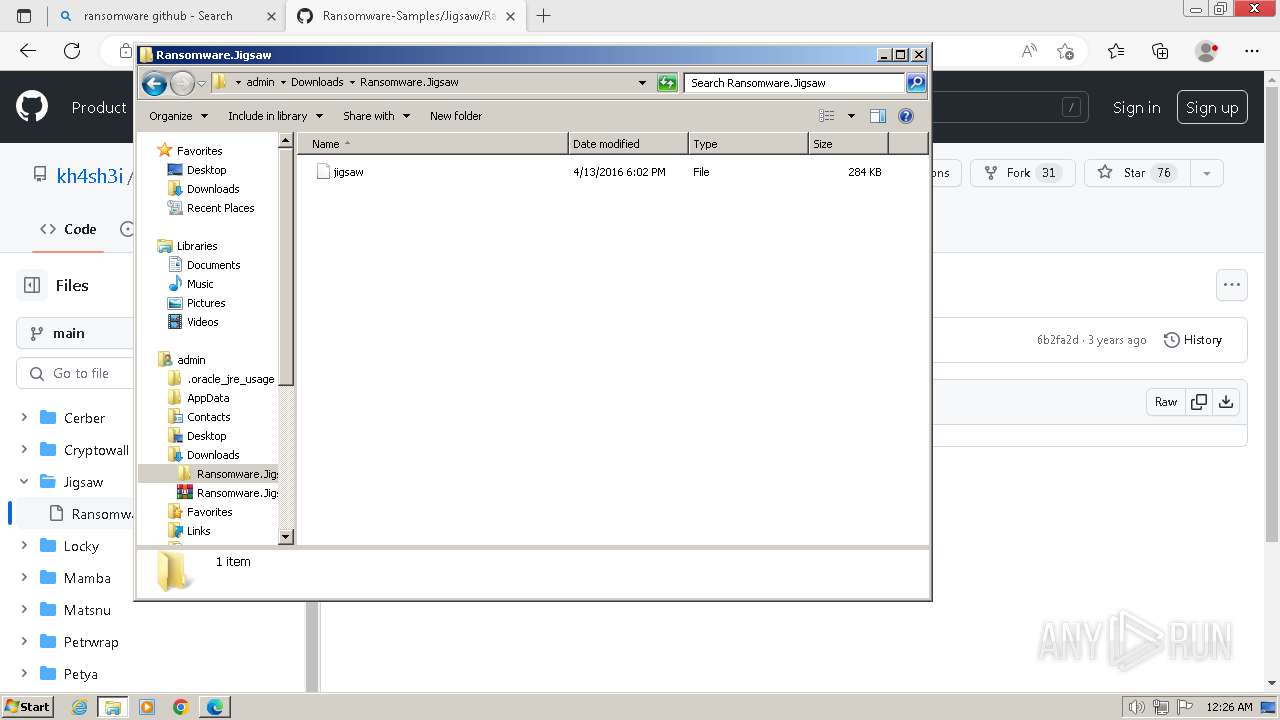This screenshot has width=1280, height=720.
Task: Click GitHub logo home icon
Action: [32, 107]
